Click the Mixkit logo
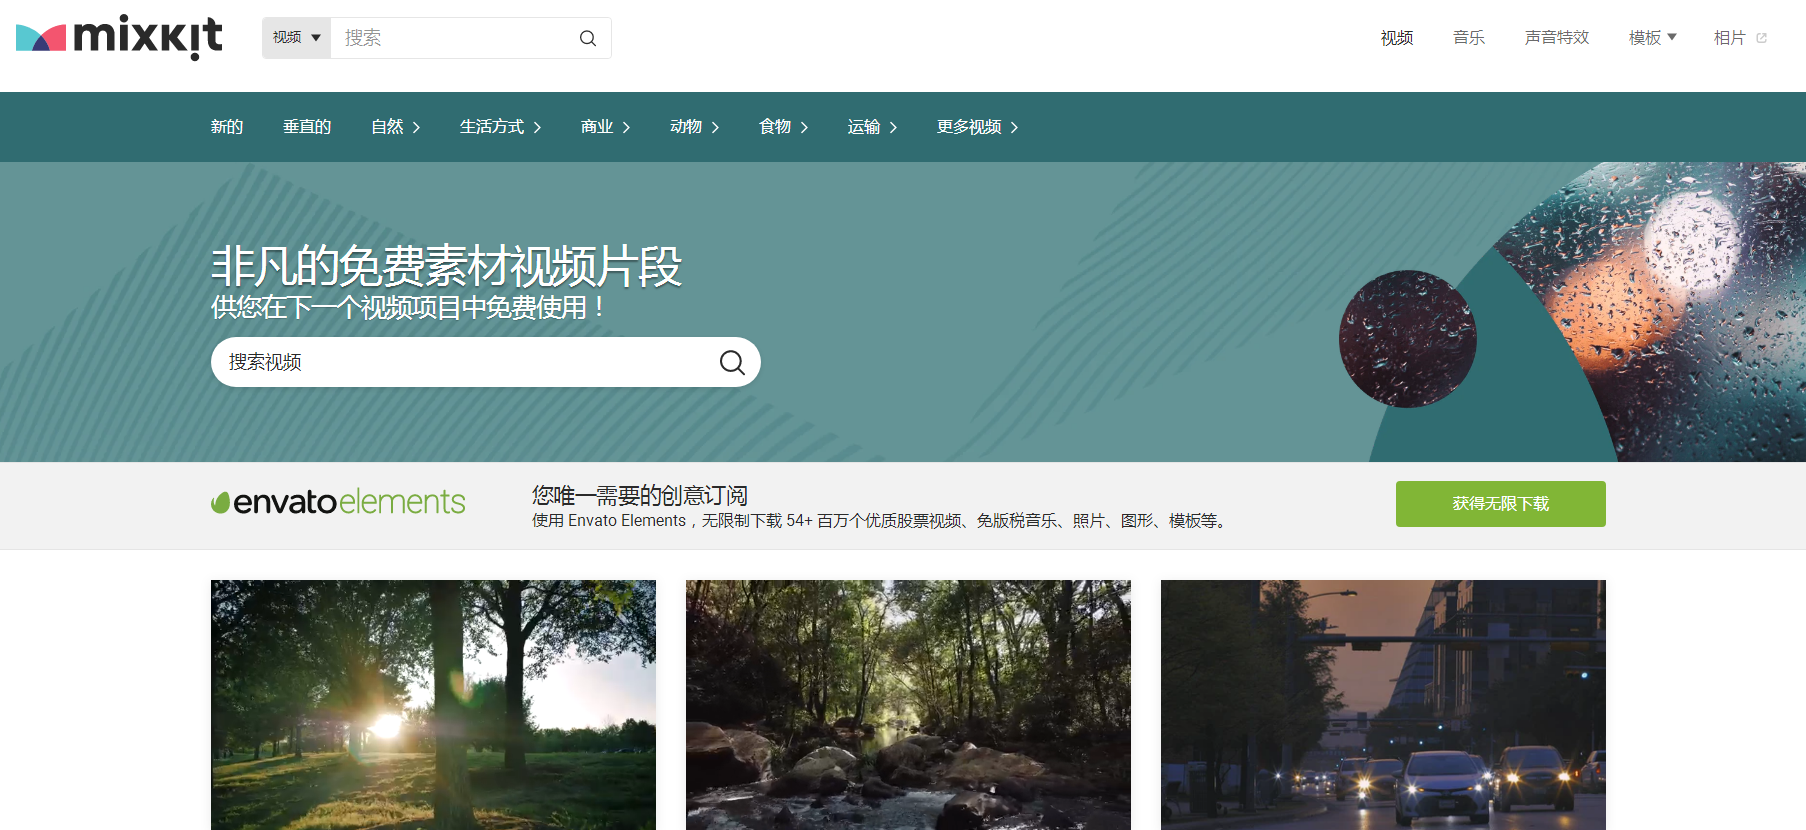Image resolution: width=1806 pixels, height=830 pixels. pyautogui.click(x=119, y=38)
